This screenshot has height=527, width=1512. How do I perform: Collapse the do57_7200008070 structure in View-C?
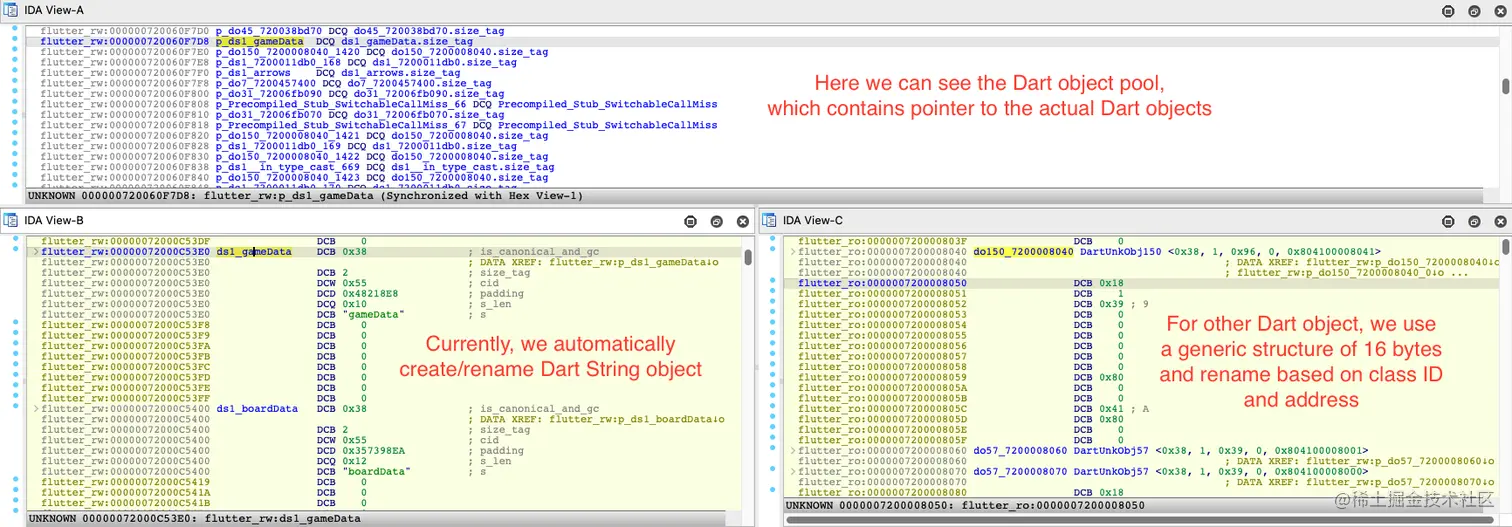[793, 472]
